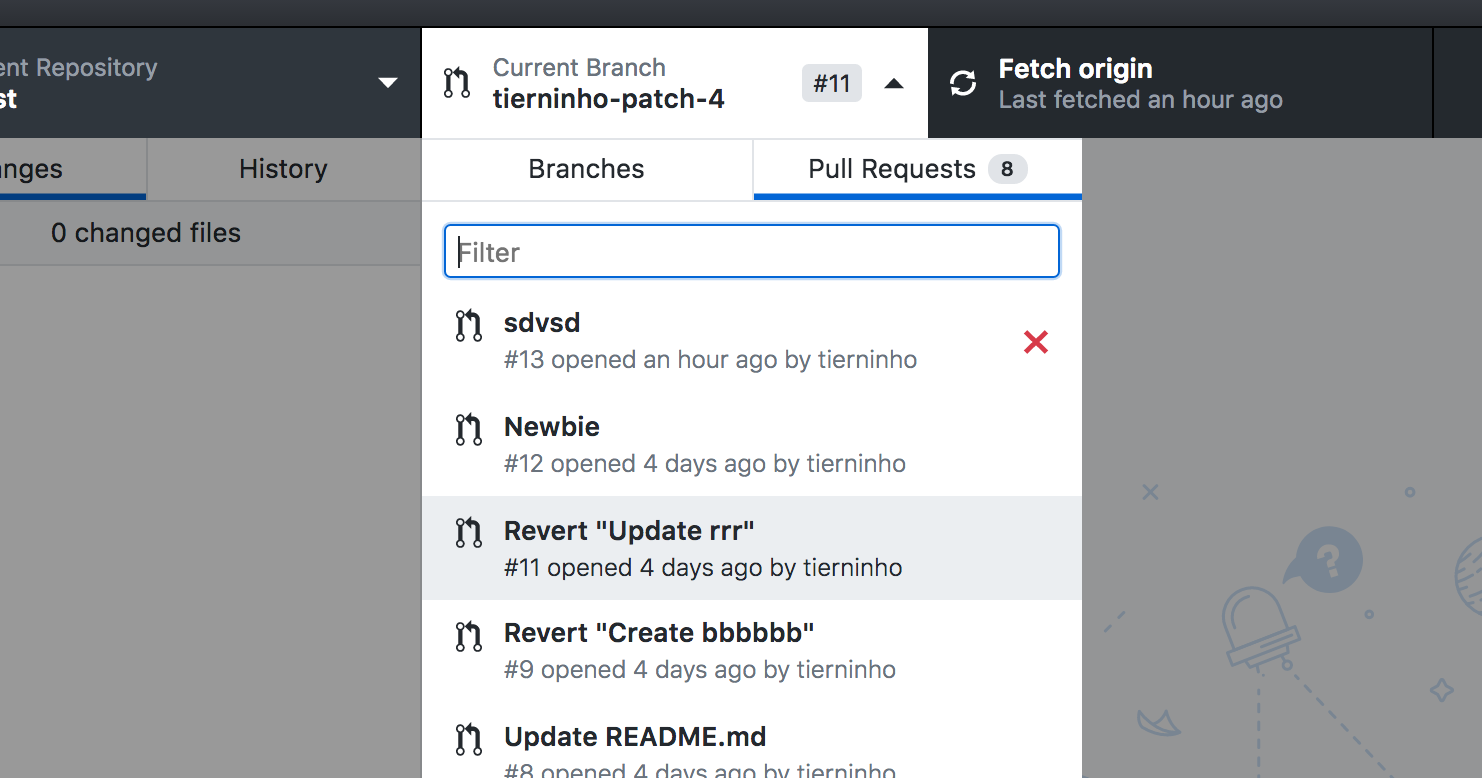The height and width of the screenshot is (778, 1482).
Task: Click the #11 badge on Current Branch
Action: pos(831,83)
